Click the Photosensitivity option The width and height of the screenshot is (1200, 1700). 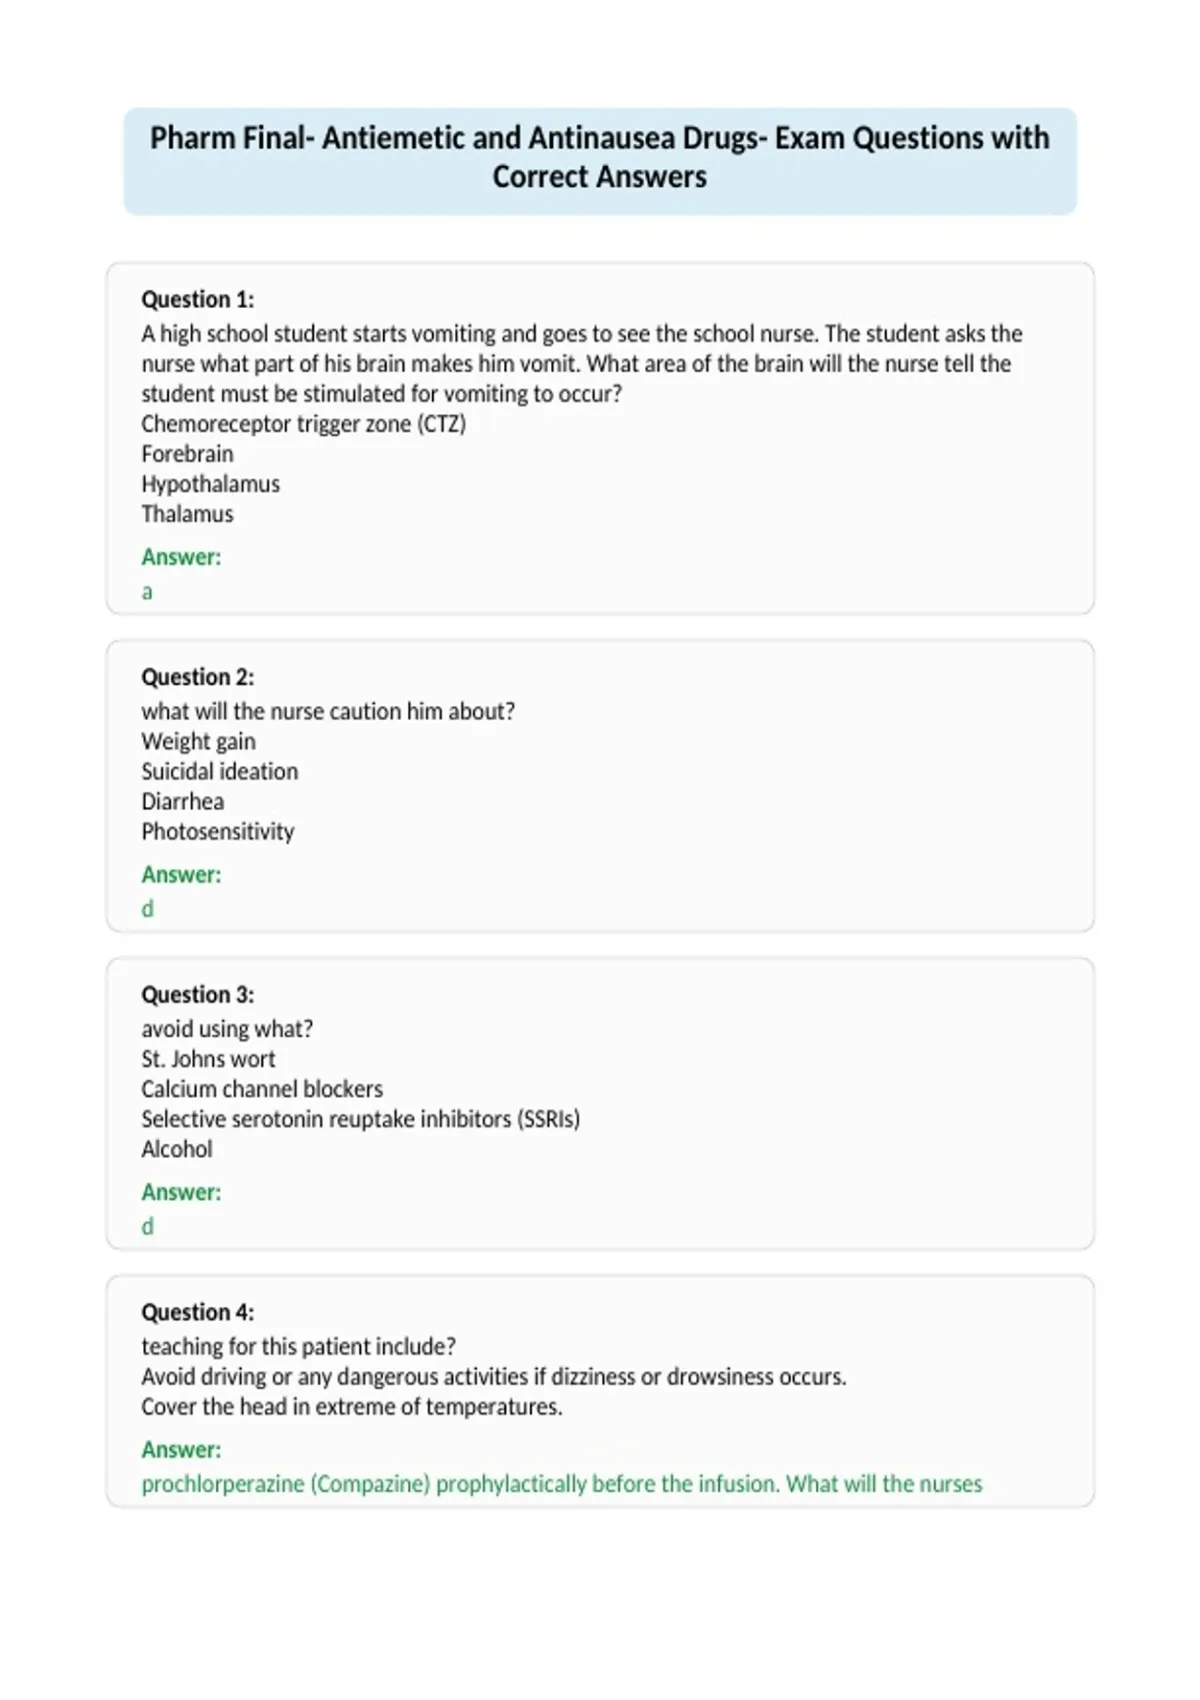point(218,832)
